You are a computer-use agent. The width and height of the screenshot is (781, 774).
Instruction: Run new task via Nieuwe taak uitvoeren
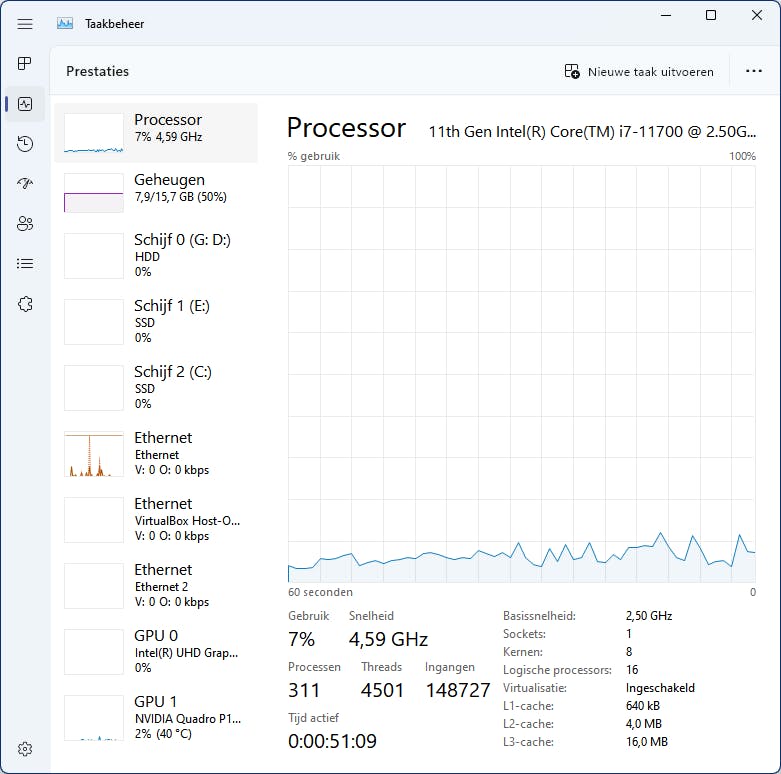639,71
